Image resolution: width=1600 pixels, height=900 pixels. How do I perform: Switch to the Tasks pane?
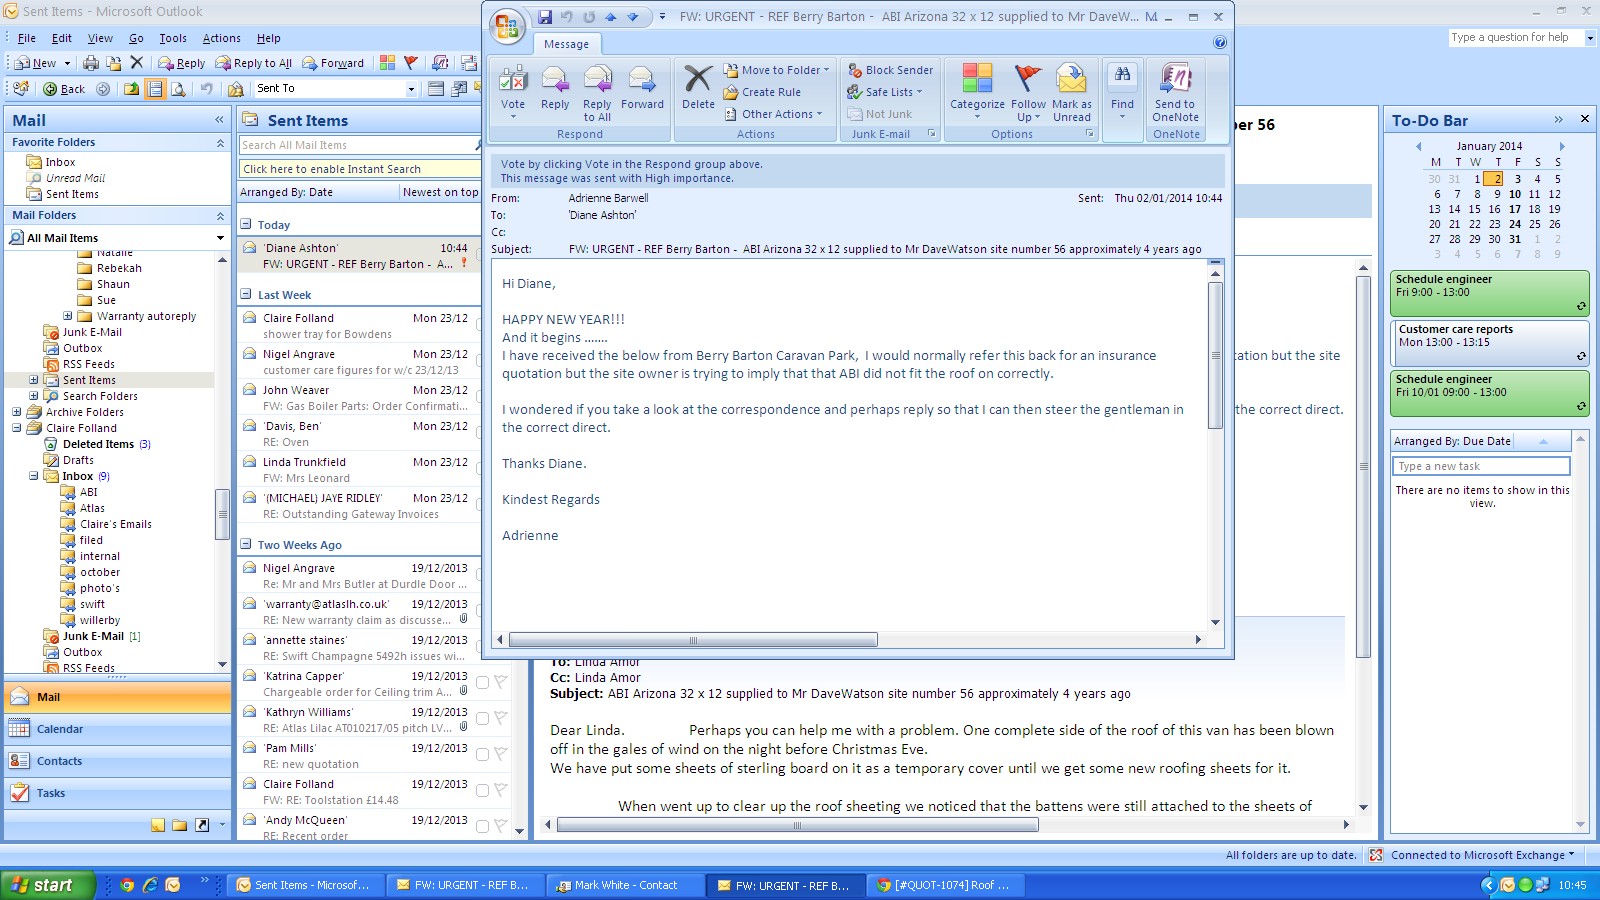click(118, 793)
